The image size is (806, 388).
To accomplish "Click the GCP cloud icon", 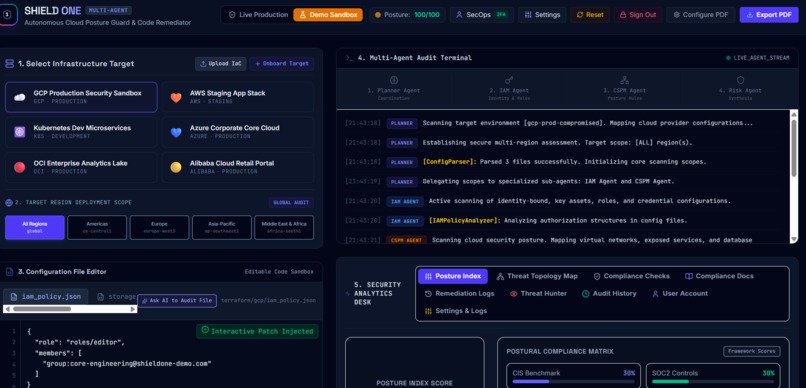I will click(x=20, y=97).
